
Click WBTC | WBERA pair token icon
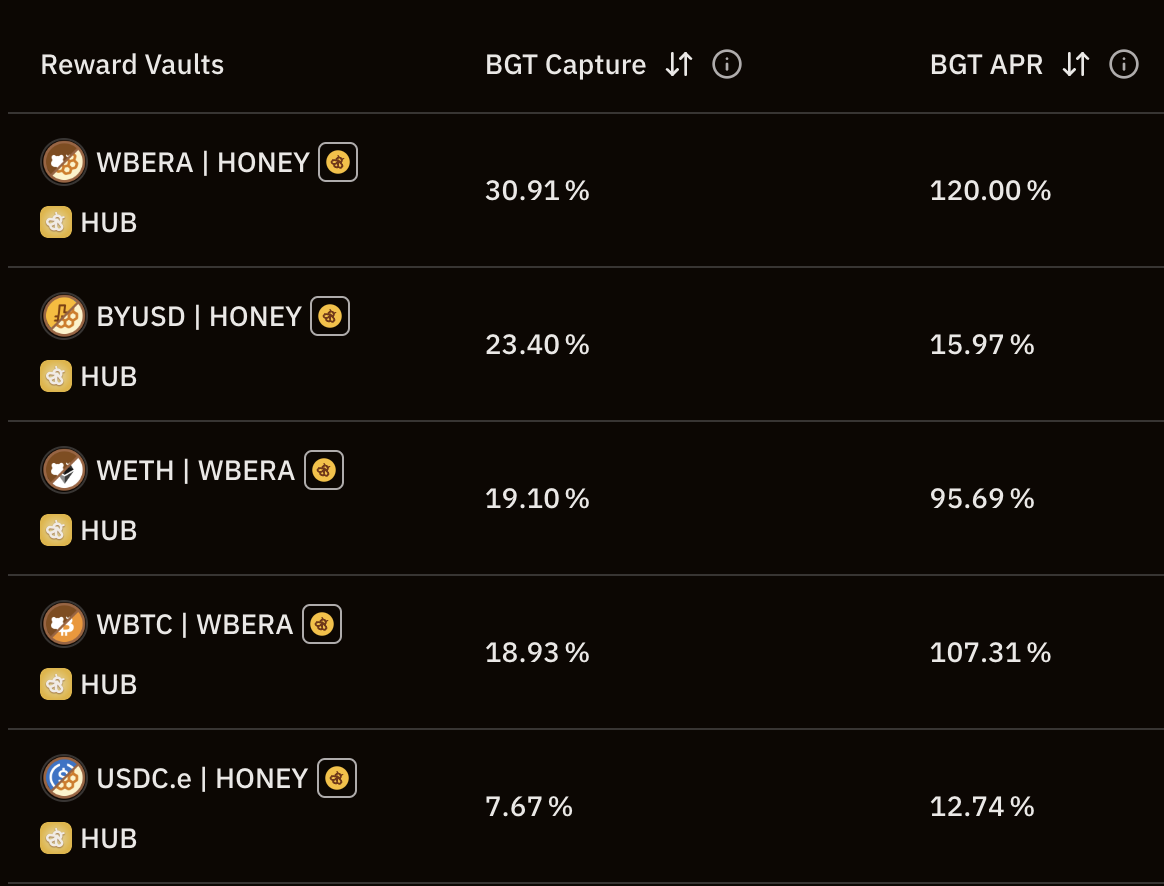[x=64, y=624]
